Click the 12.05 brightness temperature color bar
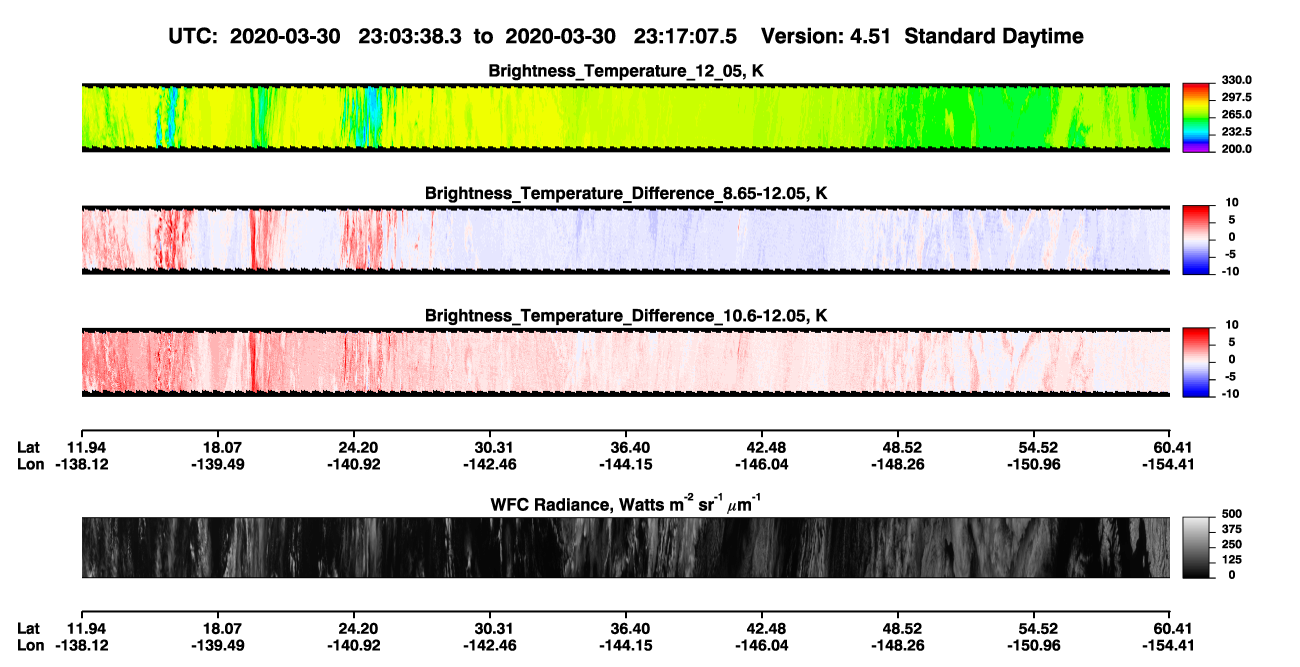1300x667 pixels. (1196, 115)
